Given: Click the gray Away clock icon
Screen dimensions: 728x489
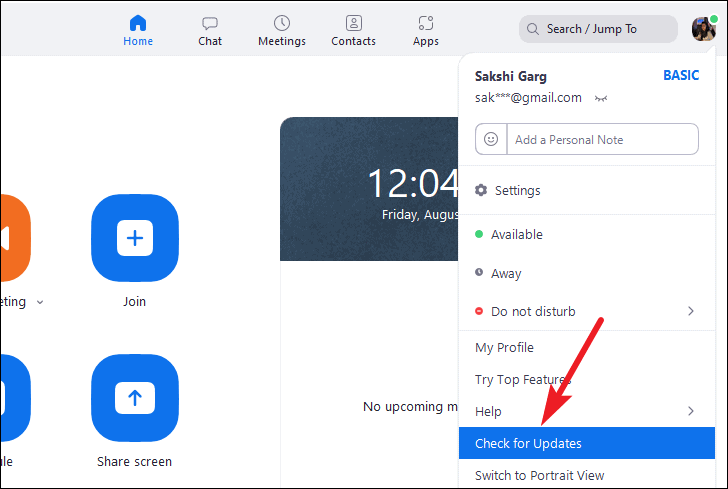Looking at the screenshot, I should (x=479, y=272).
